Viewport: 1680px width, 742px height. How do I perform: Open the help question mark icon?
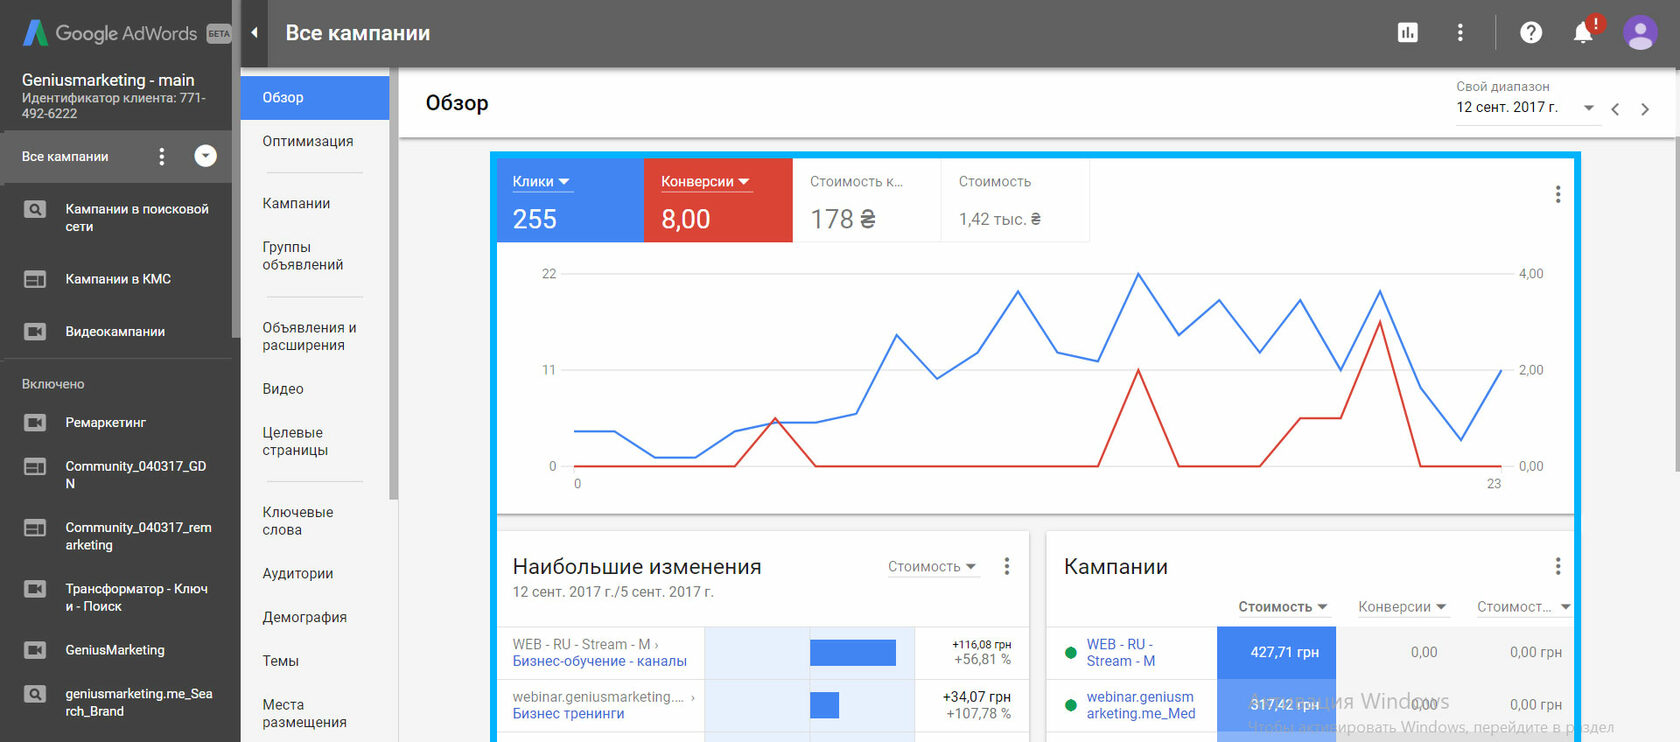pyautogui.click(x=1531, y=33)
